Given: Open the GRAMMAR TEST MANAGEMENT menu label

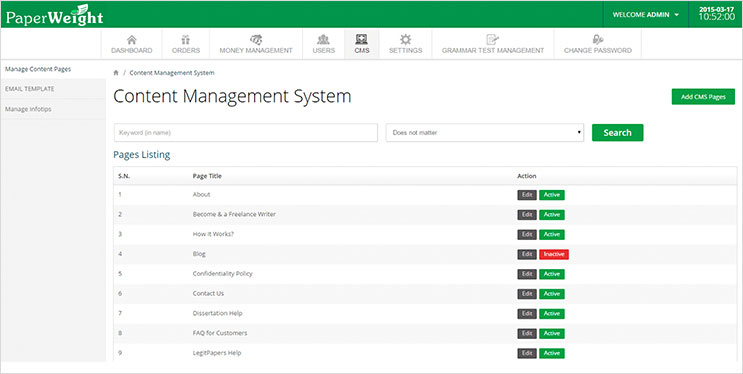Looking at the screenshot, I should (x=493, y=50).
